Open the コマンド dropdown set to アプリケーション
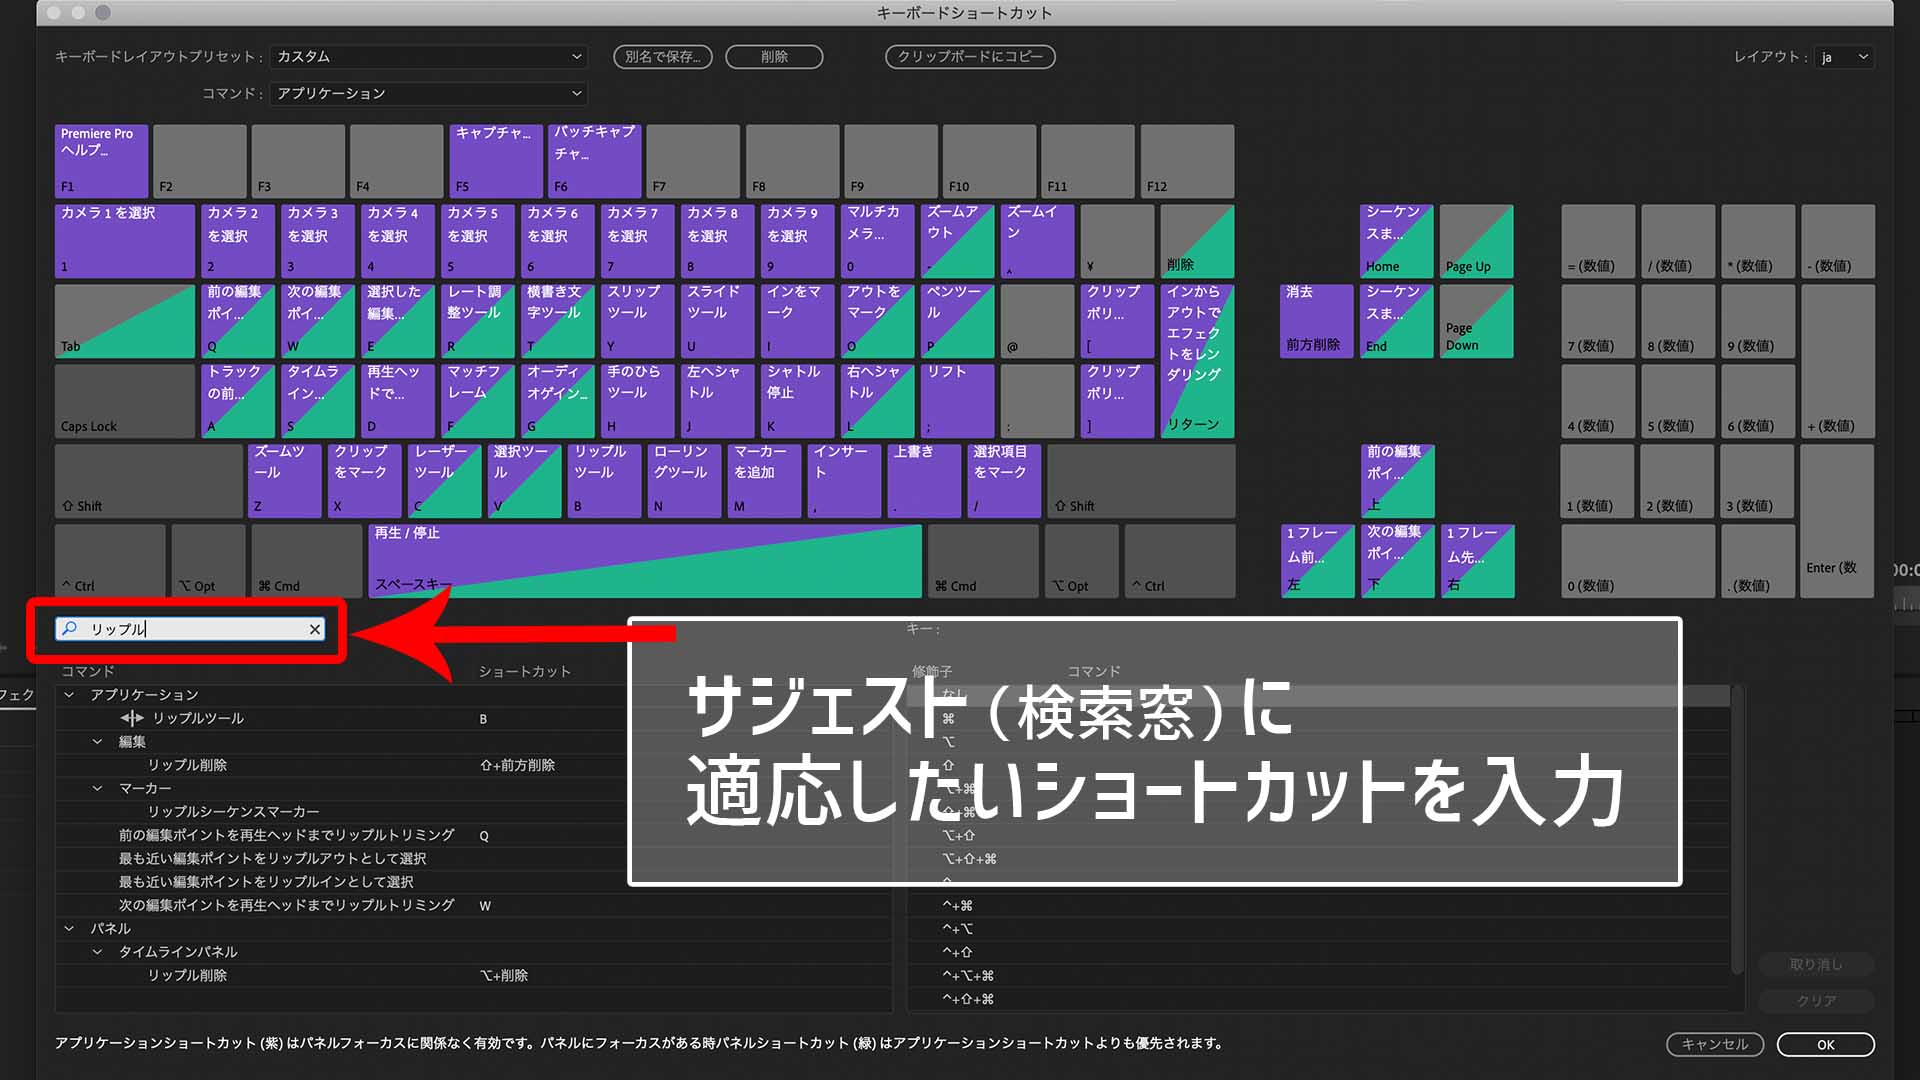Screen dimensions: 1920x1080 pos(429,93)
